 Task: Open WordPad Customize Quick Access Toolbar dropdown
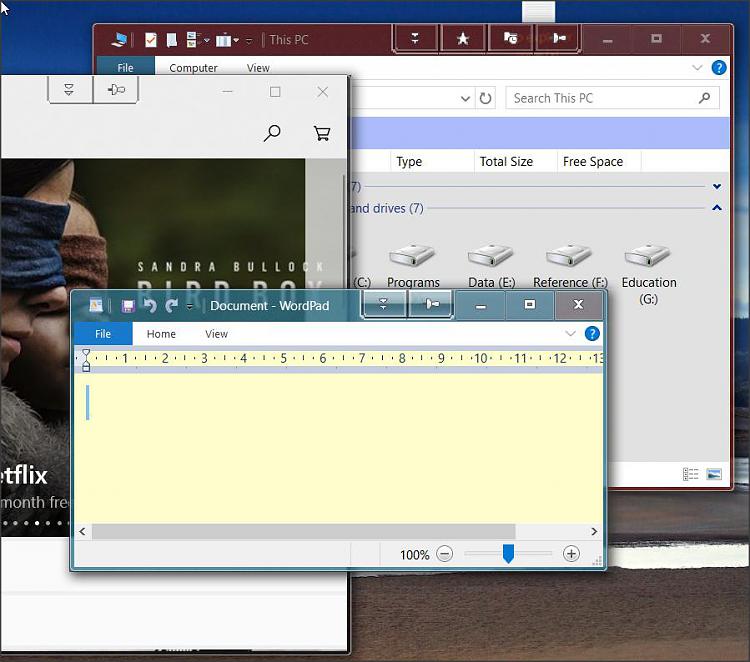coord(190,306)
